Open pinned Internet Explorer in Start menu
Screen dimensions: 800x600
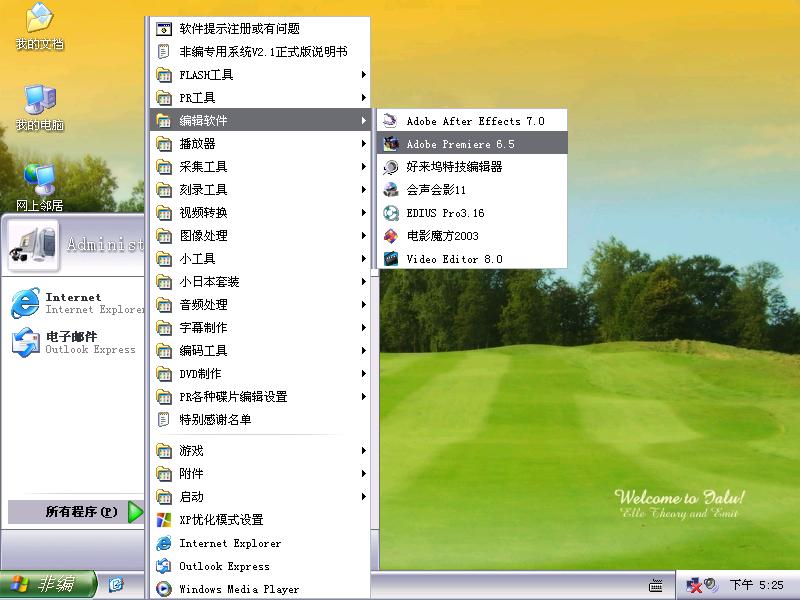click(x=77, y=303)
